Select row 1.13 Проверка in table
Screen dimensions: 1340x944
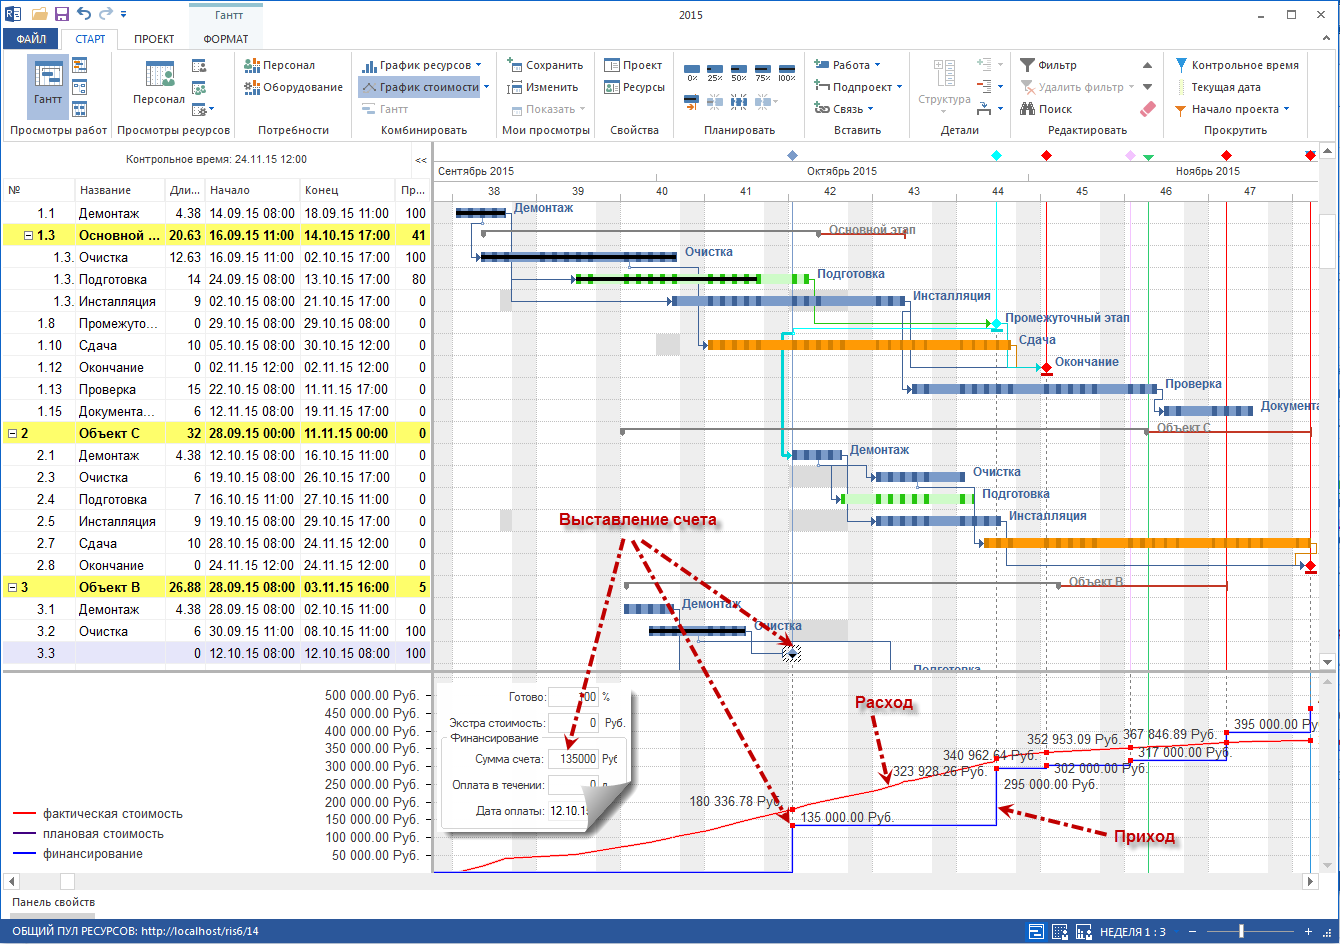coord(216,389)
